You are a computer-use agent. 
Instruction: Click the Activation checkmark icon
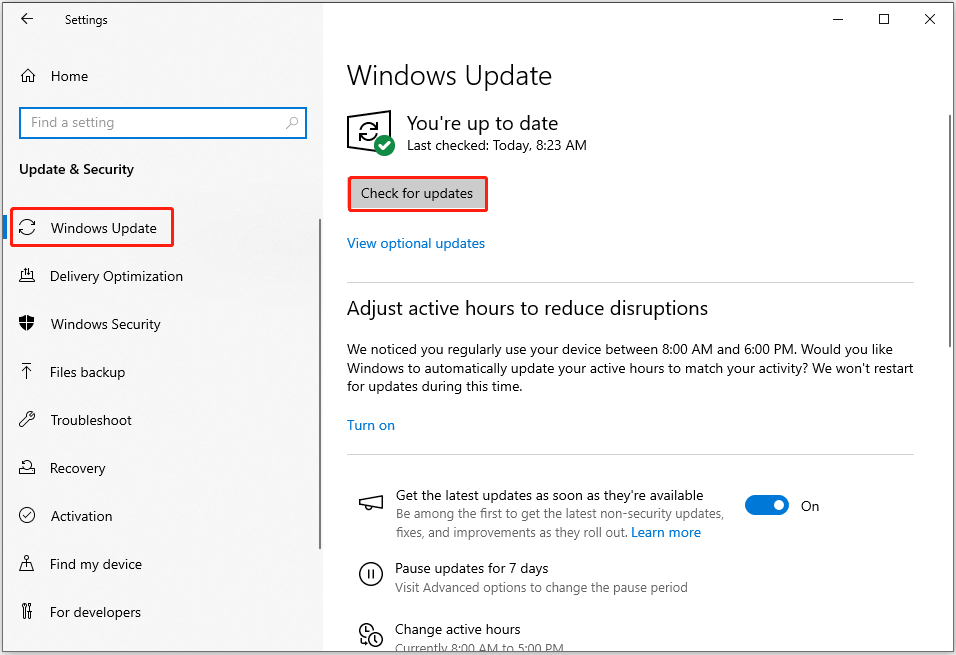(28, 516)
